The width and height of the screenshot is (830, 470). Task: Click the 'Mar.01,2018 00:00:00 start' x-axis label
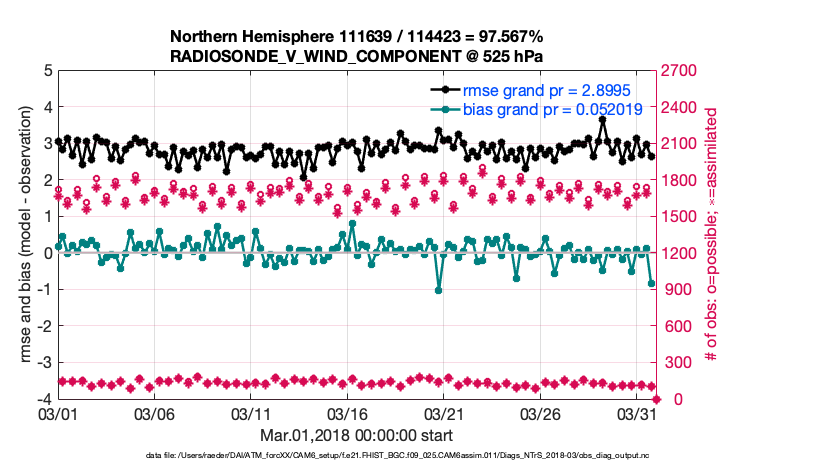point(356,435)
